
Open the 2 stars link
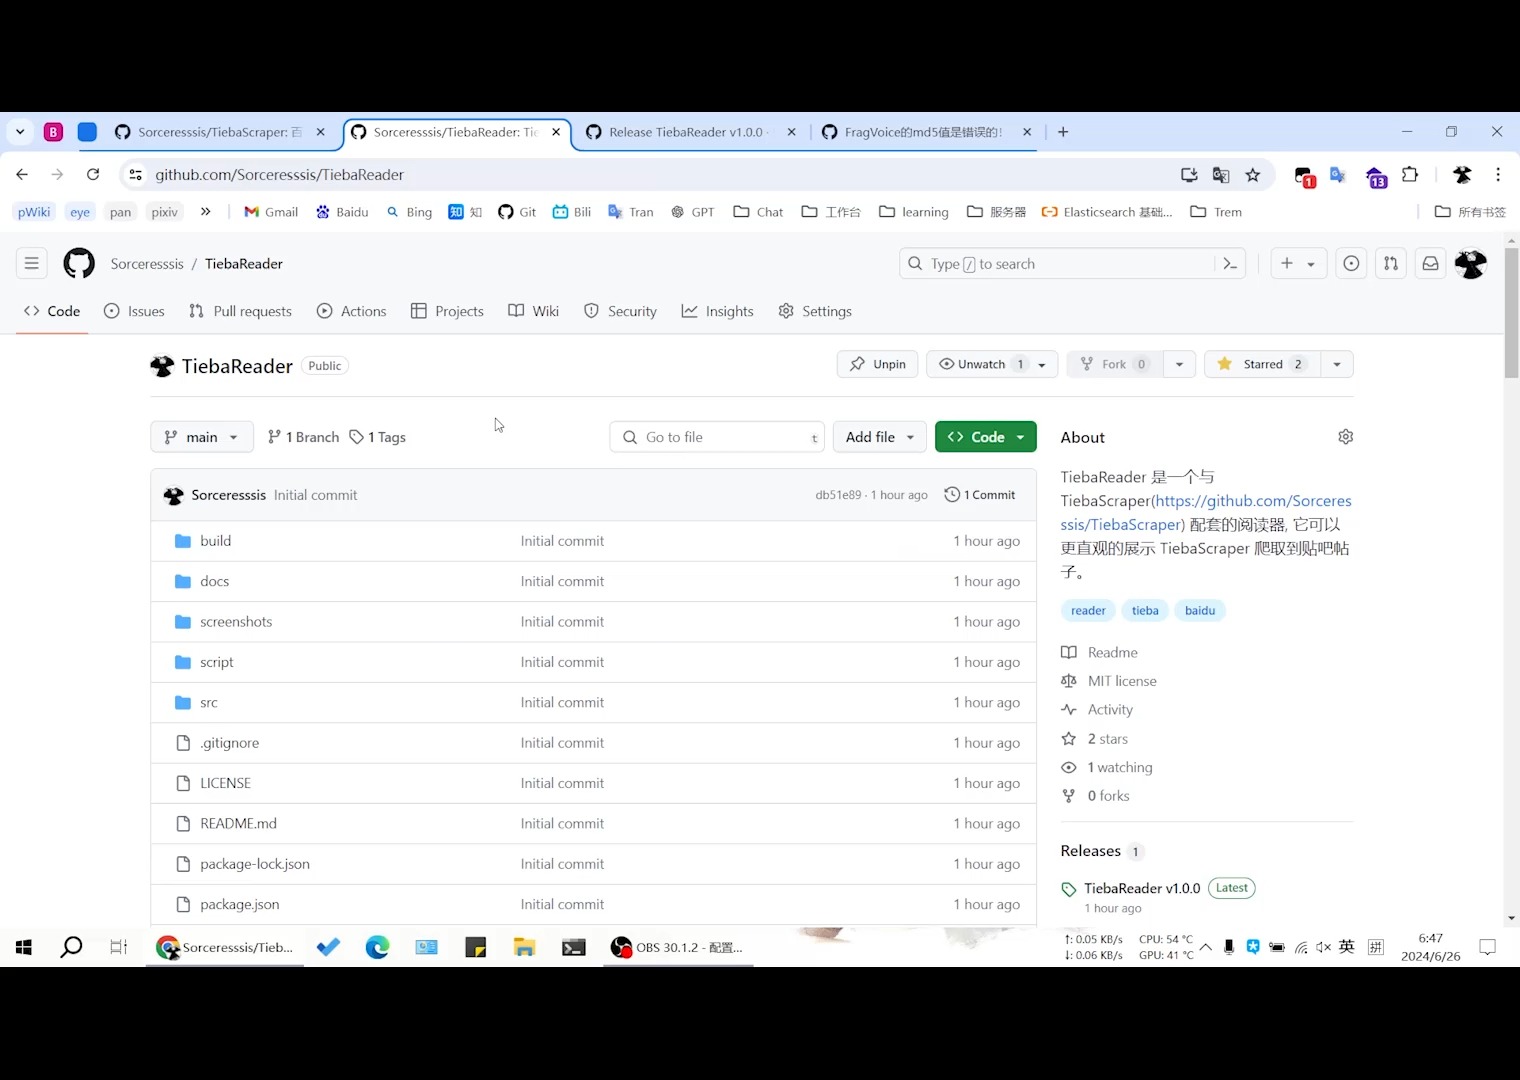1107,739
